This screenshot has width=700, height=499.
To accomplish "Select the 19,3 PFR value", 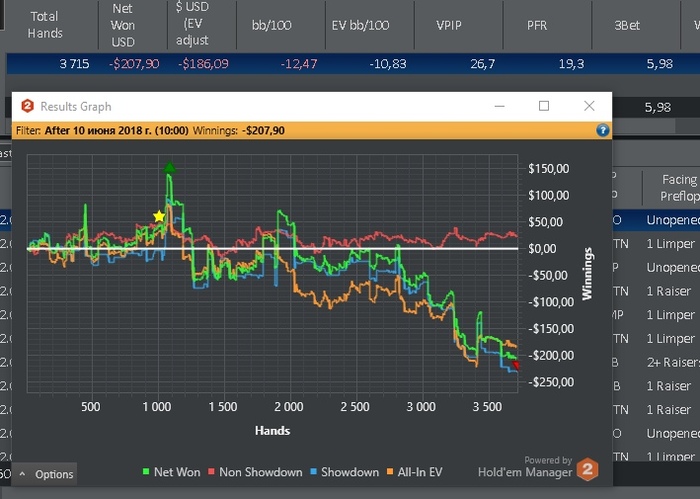I will click(571, 64).
